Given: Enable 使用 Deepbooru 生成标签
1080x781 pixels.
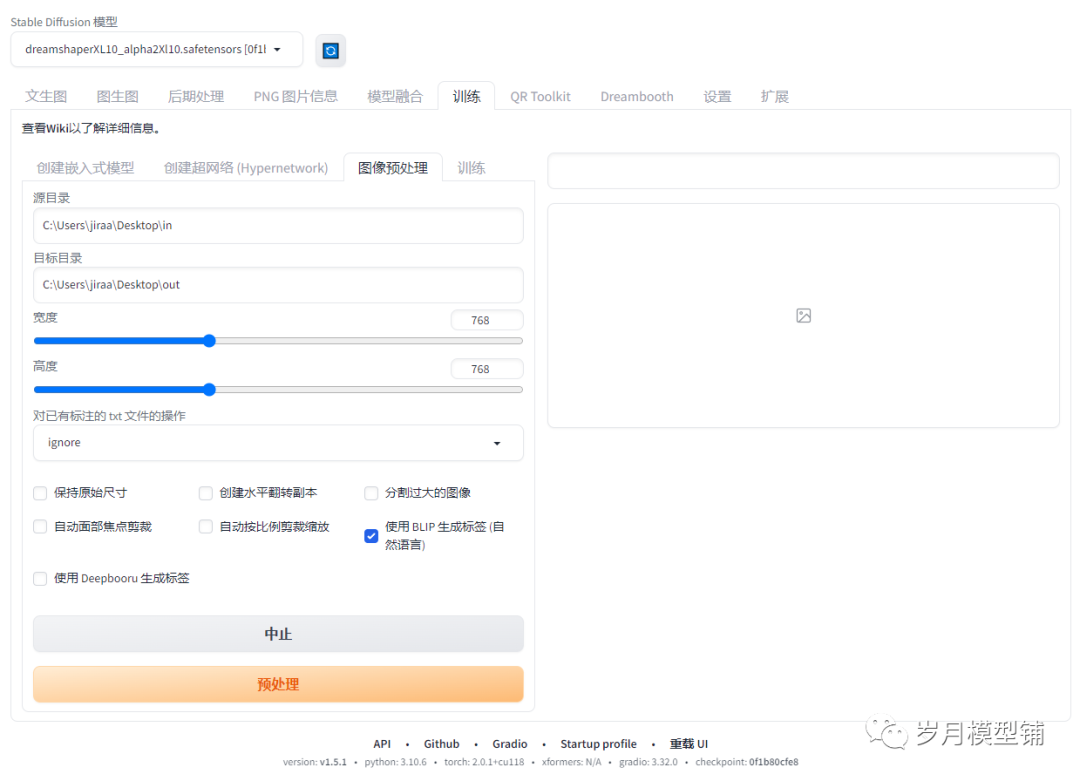Looking at the screenshot, I should pos(39,578).
